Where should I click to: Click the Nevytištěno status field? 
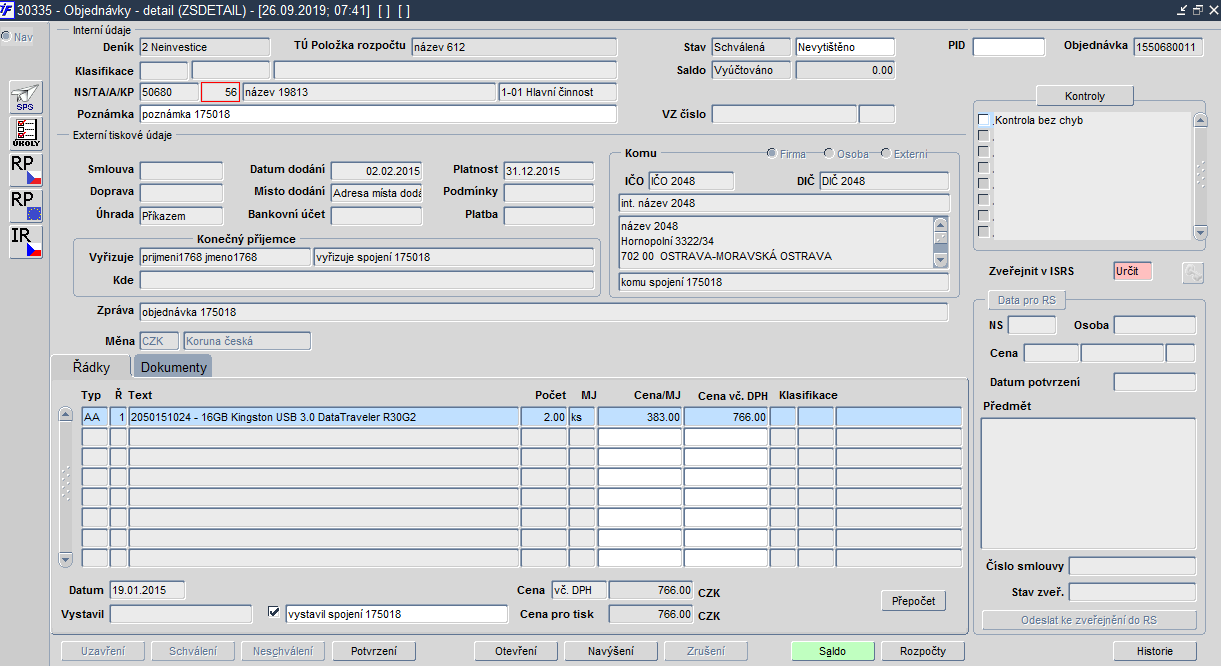[x=845, y=47]
